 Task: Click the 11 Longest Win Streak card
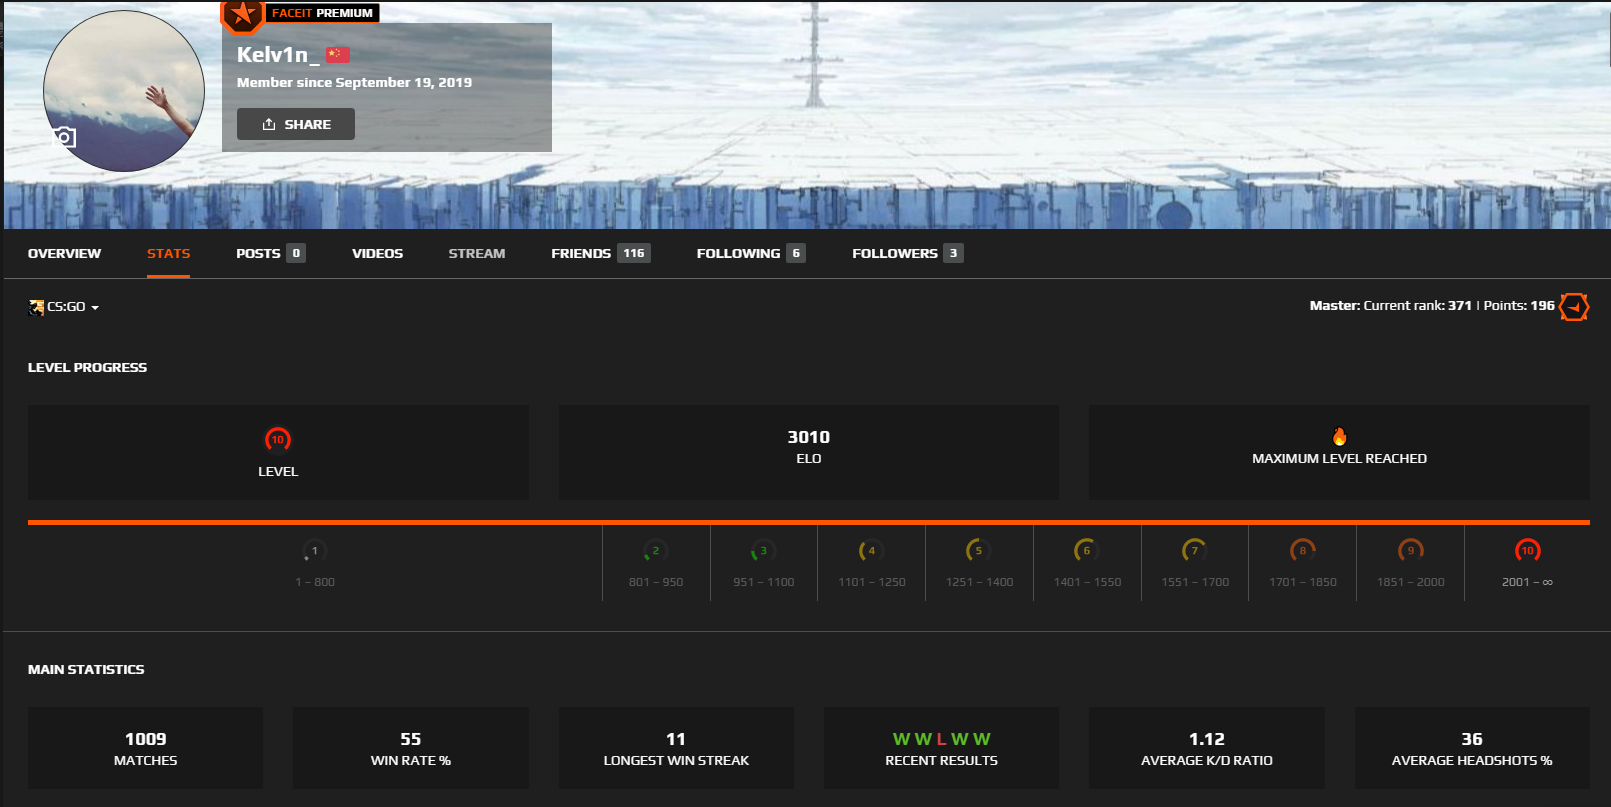676,748
